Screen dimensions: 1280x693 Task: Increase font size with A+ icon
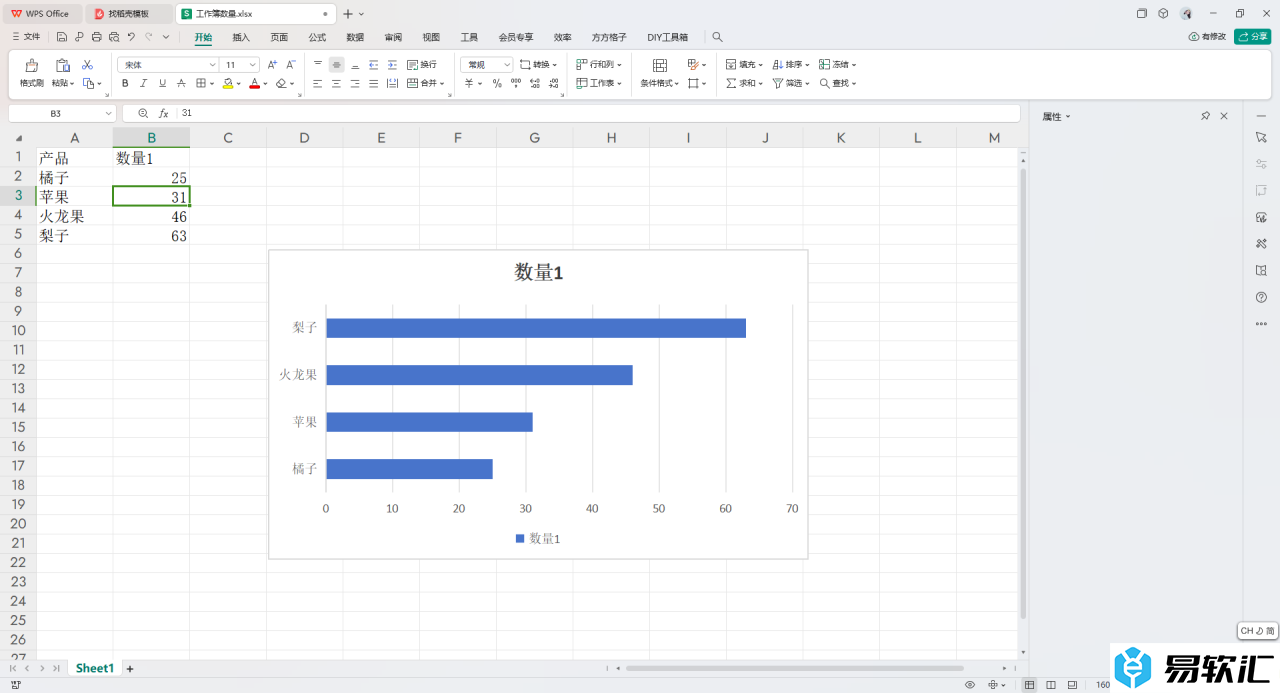tap(273, 64)
